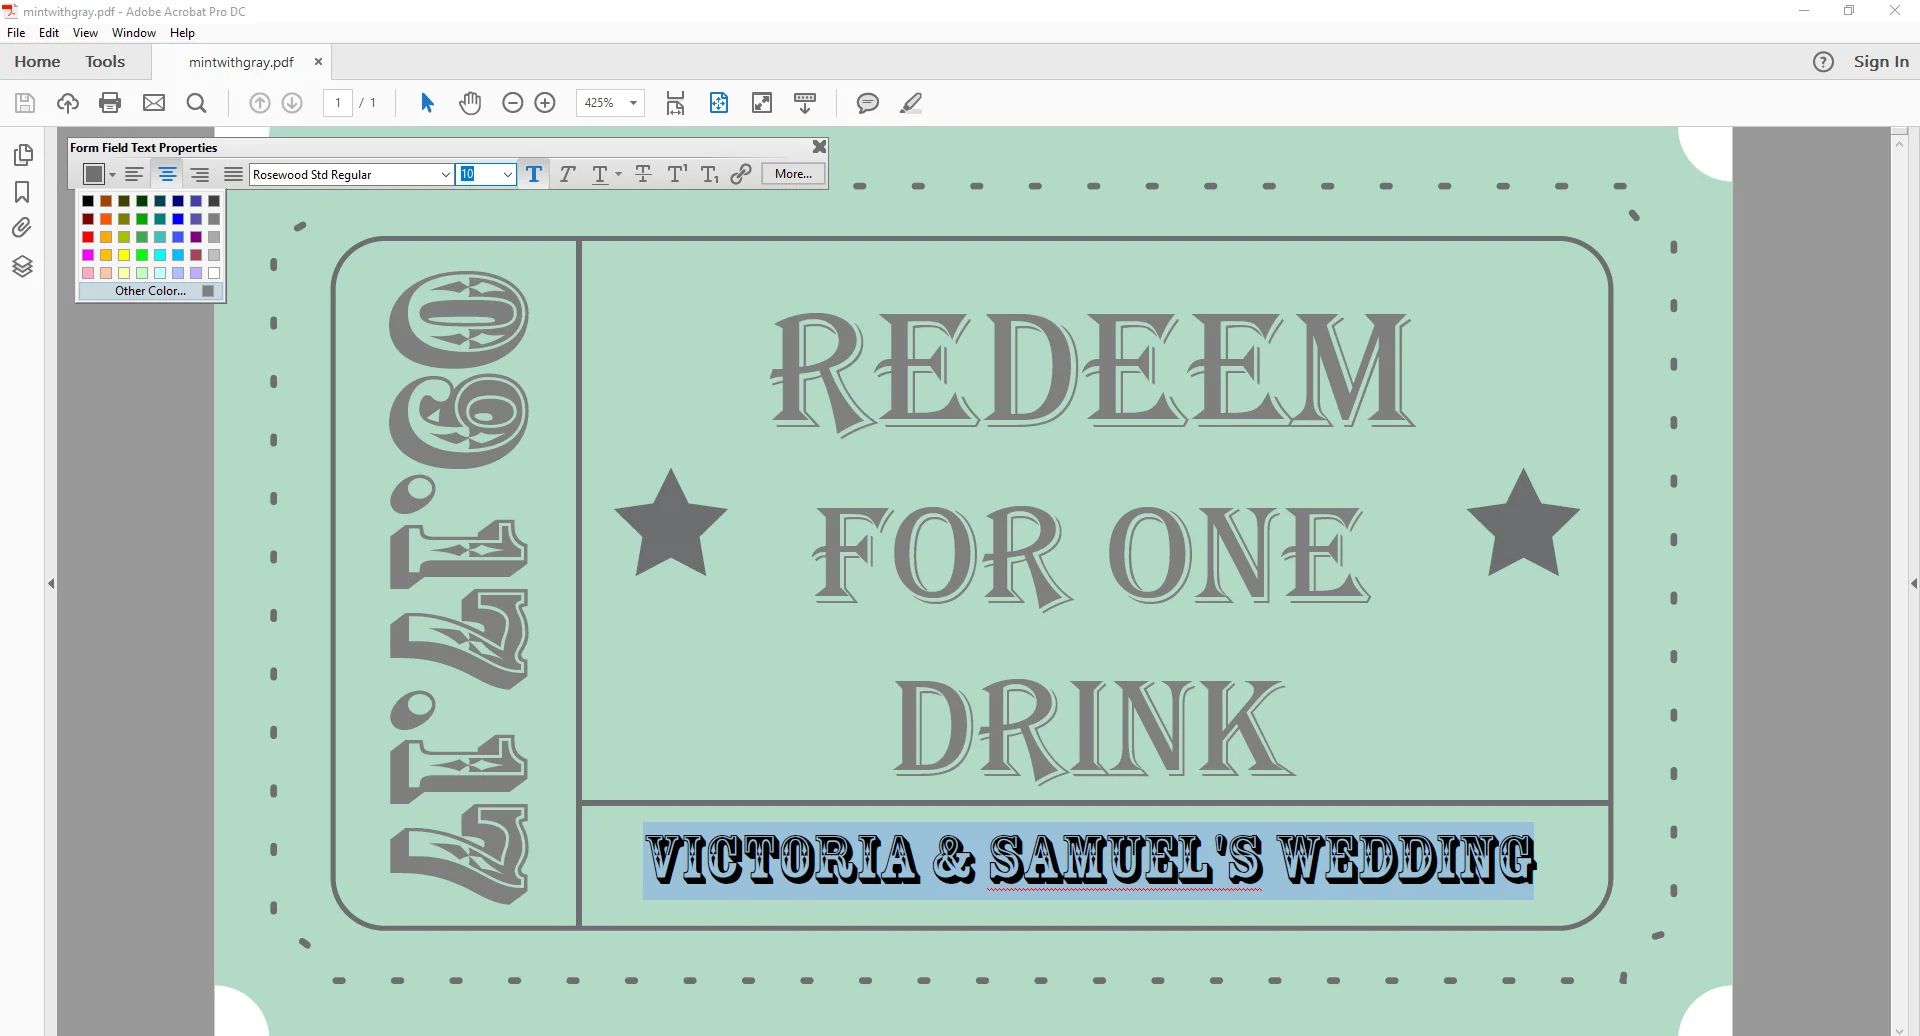Click the current page number field

tap(338, 103)
